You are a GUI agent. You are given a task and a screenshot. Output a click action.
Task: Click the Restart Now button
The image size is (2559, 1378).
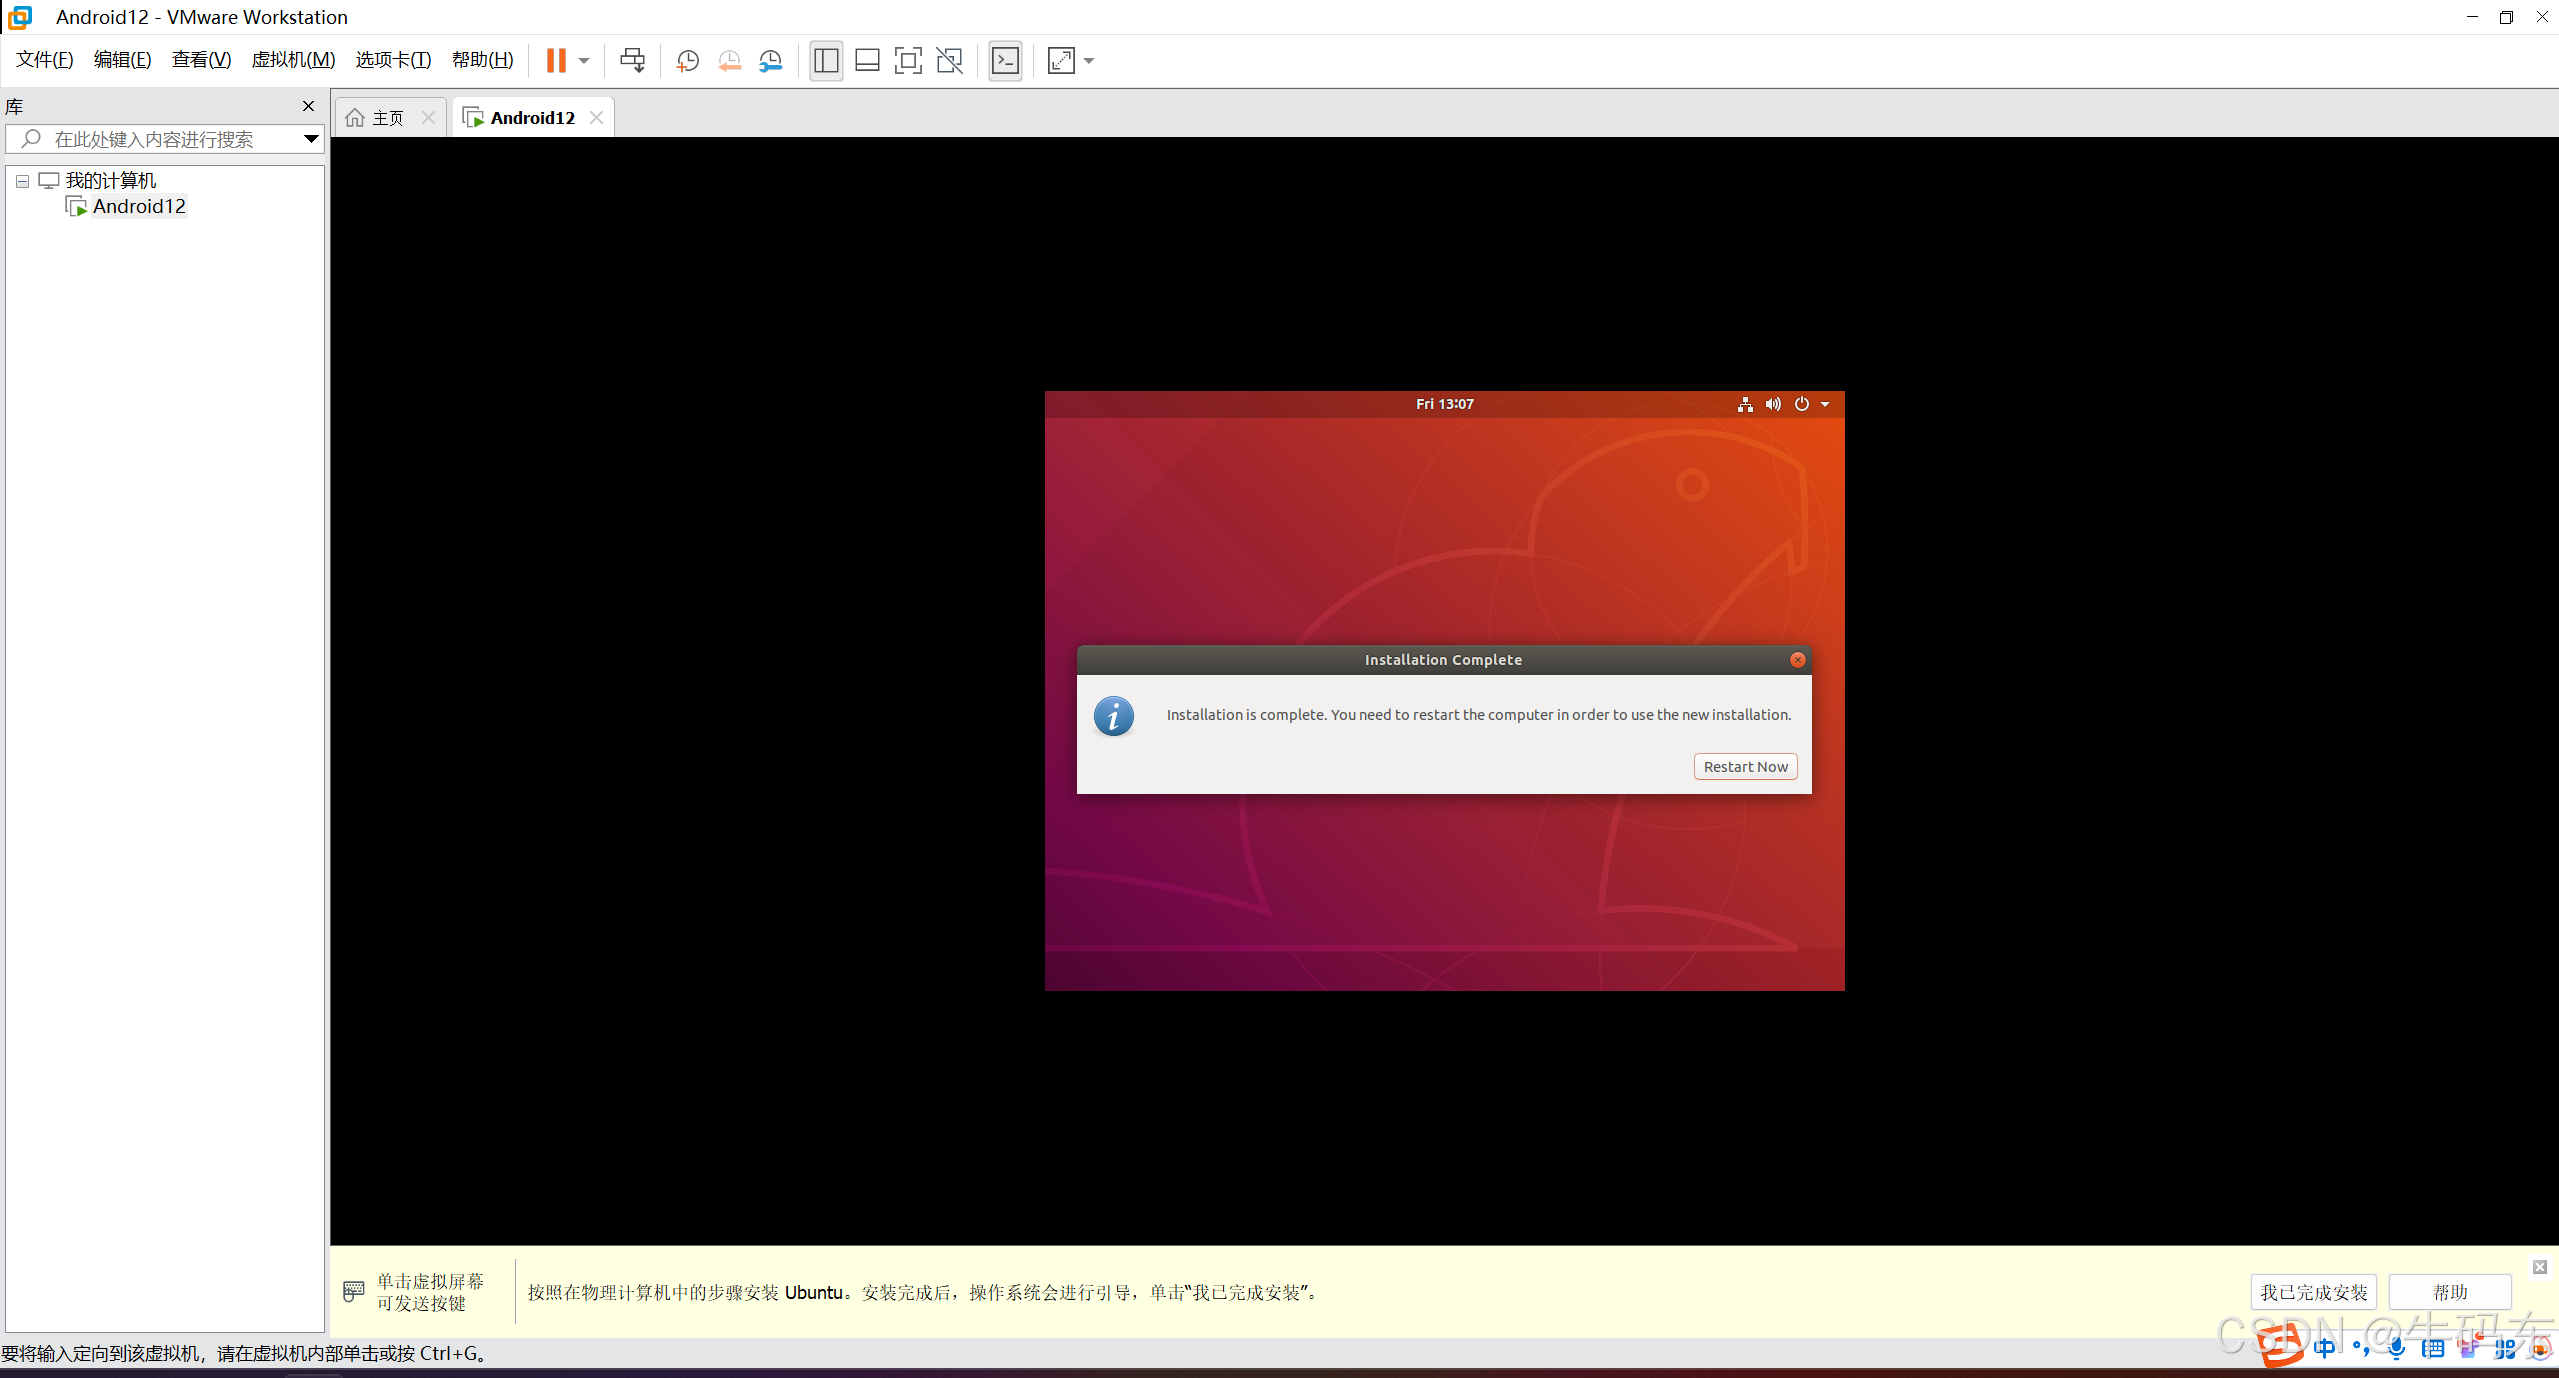tap(1745, 767)
